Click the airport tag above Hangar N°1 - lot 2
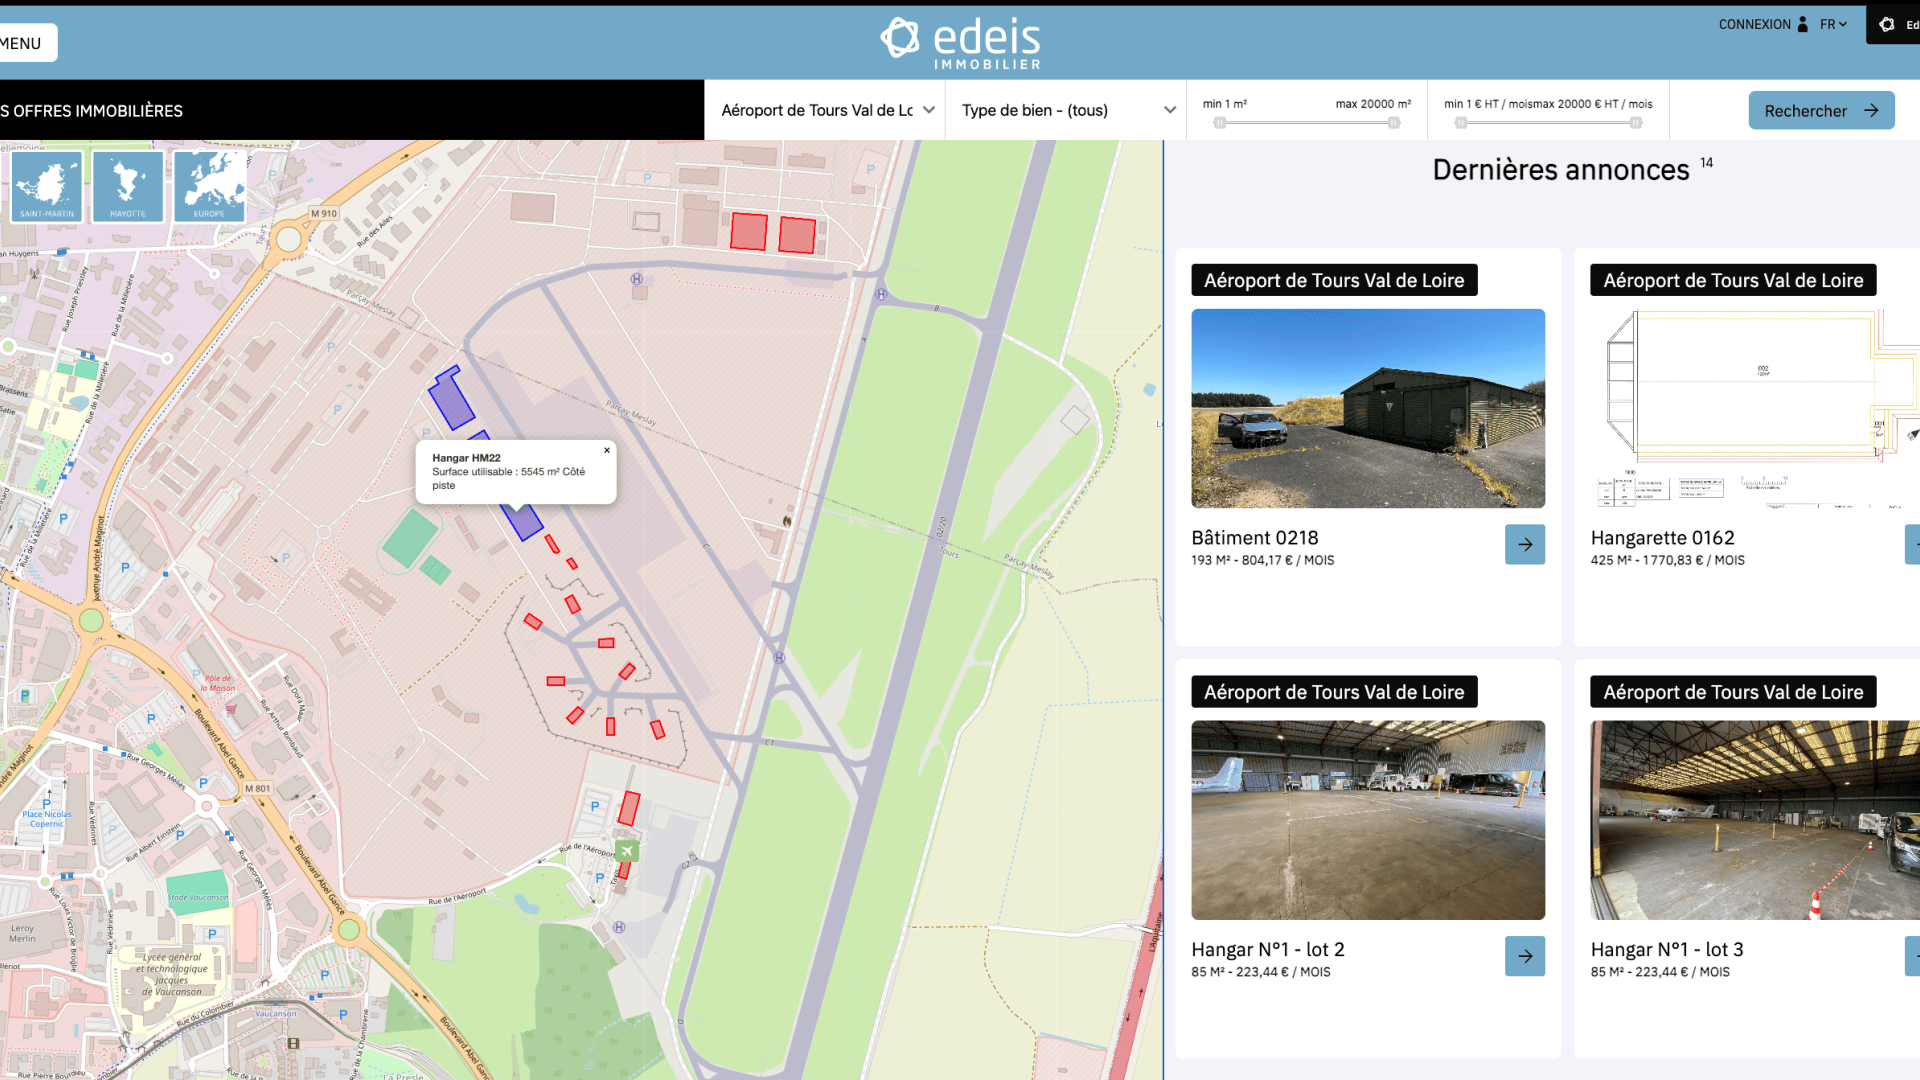Image resolution: width=1920 pixels, height=1080 pixels. pos(1333,692)
